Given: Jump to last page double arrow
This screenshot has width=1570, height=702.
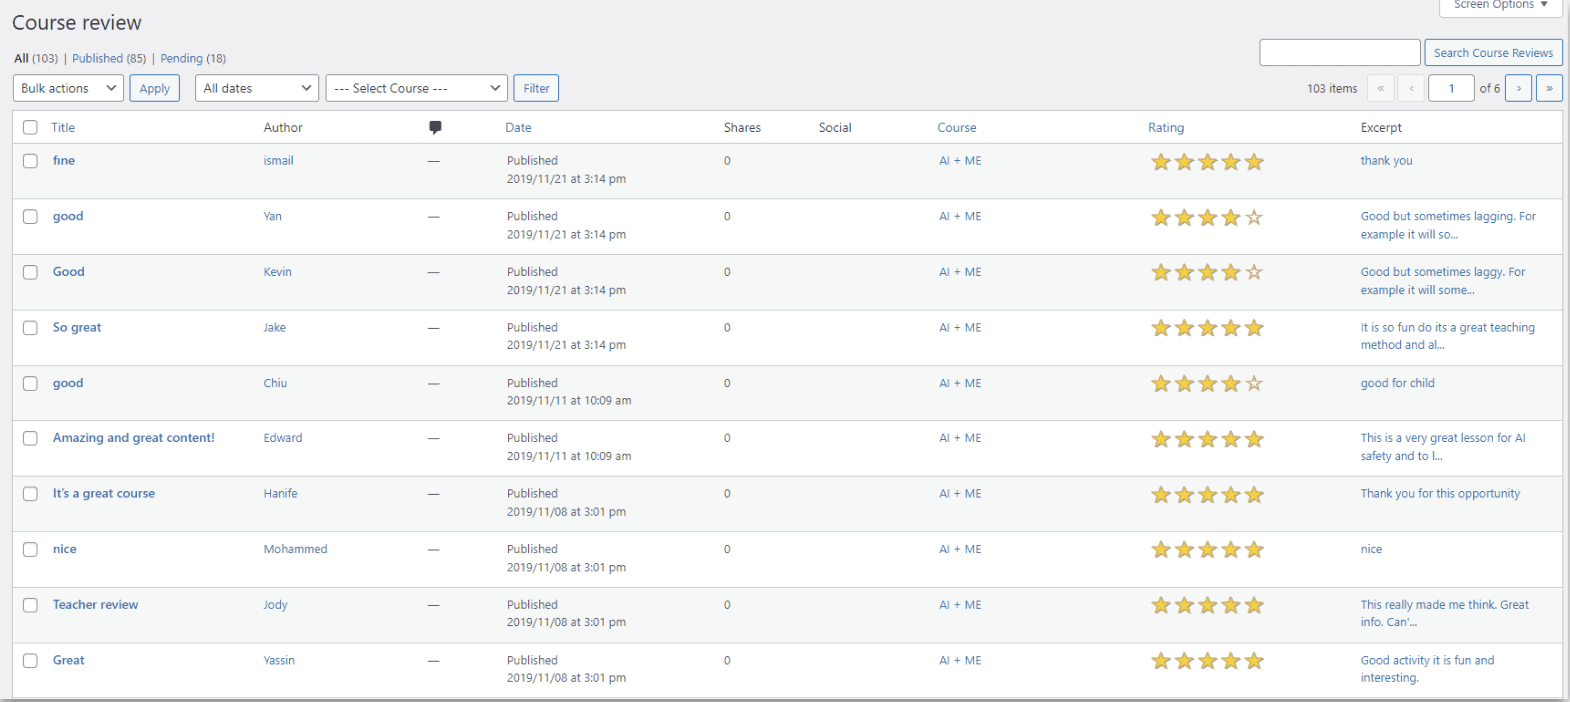Looking at the screenshot, I should click(1549, 88).
